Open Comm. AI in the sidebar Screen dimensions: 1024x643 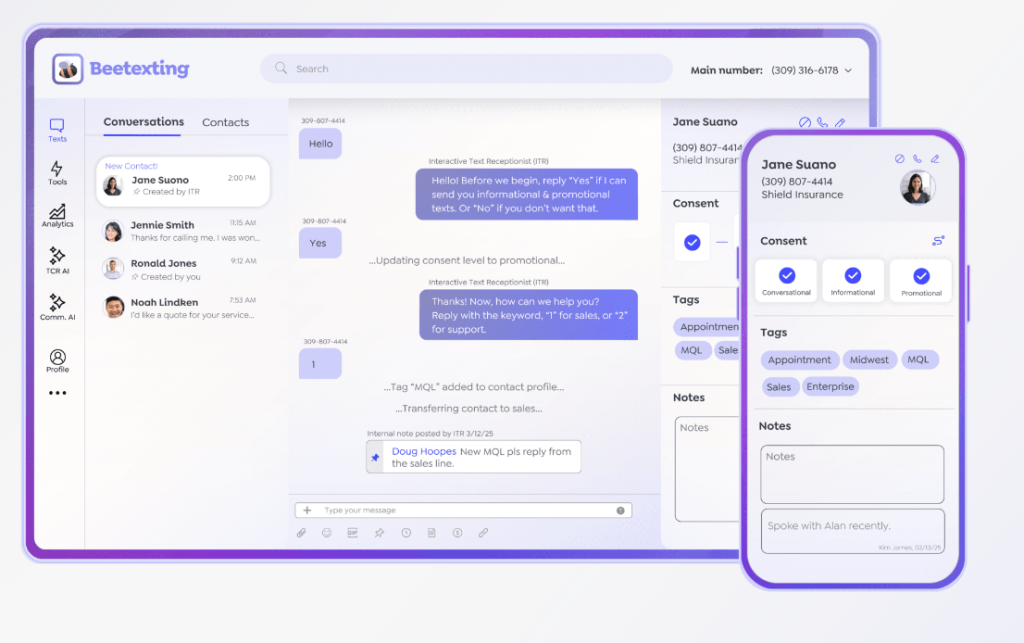click(x=57, y=307)
